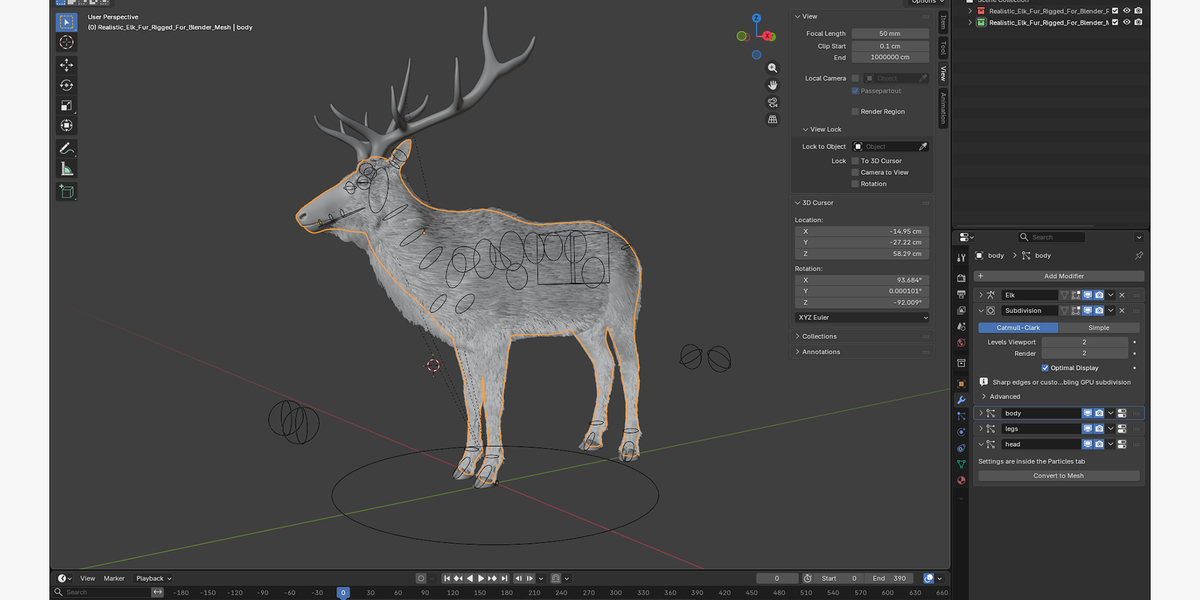Switch to orthographic grid view icon
Screen dimensions: 1200x600
[773, 119]
